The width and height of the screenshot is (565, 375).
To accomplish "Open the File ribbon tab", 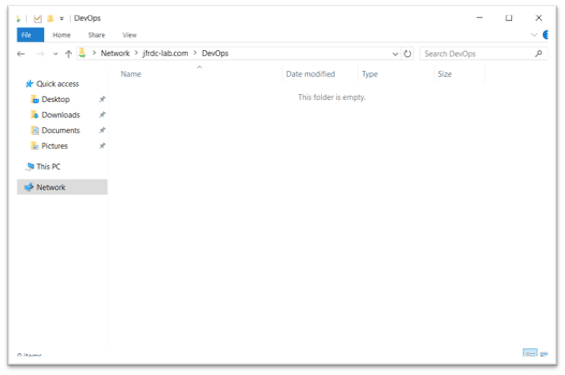I will pos(30,35).
